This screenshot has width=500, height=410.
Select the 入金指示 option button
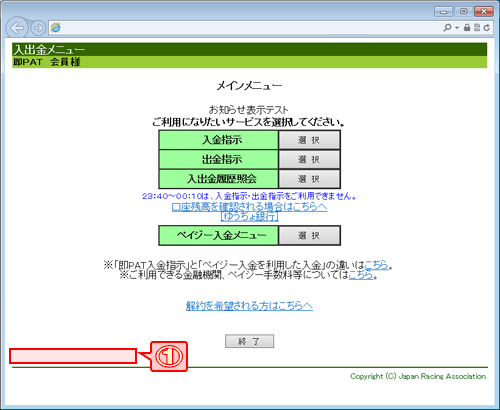[309, 140]
